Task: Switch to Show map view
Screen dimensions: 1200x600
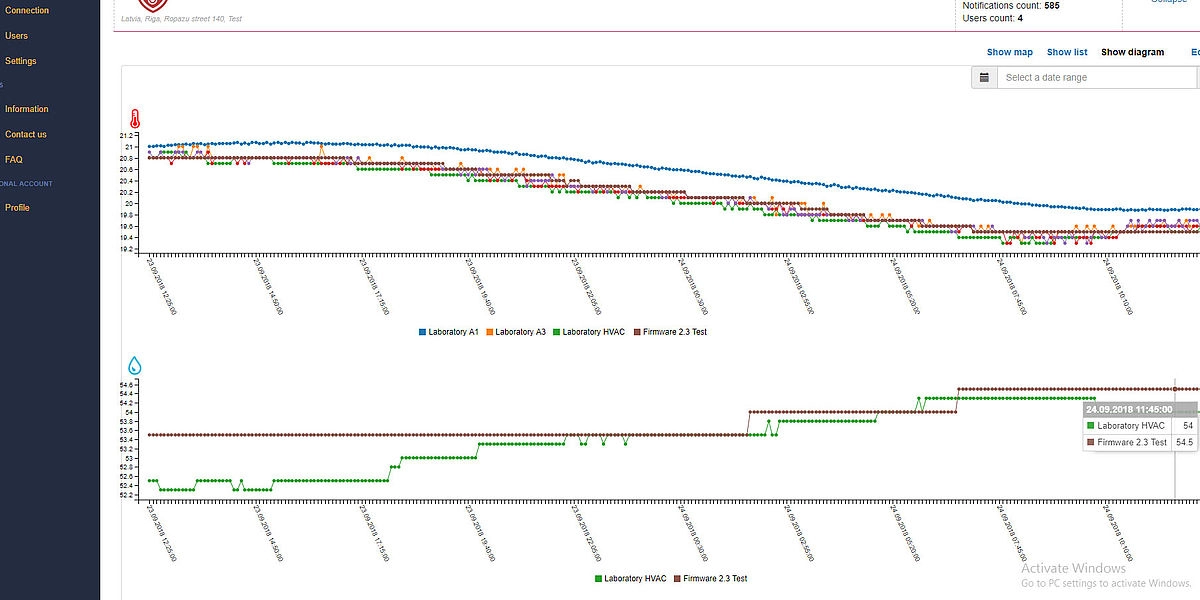Action: point(1009,52)
